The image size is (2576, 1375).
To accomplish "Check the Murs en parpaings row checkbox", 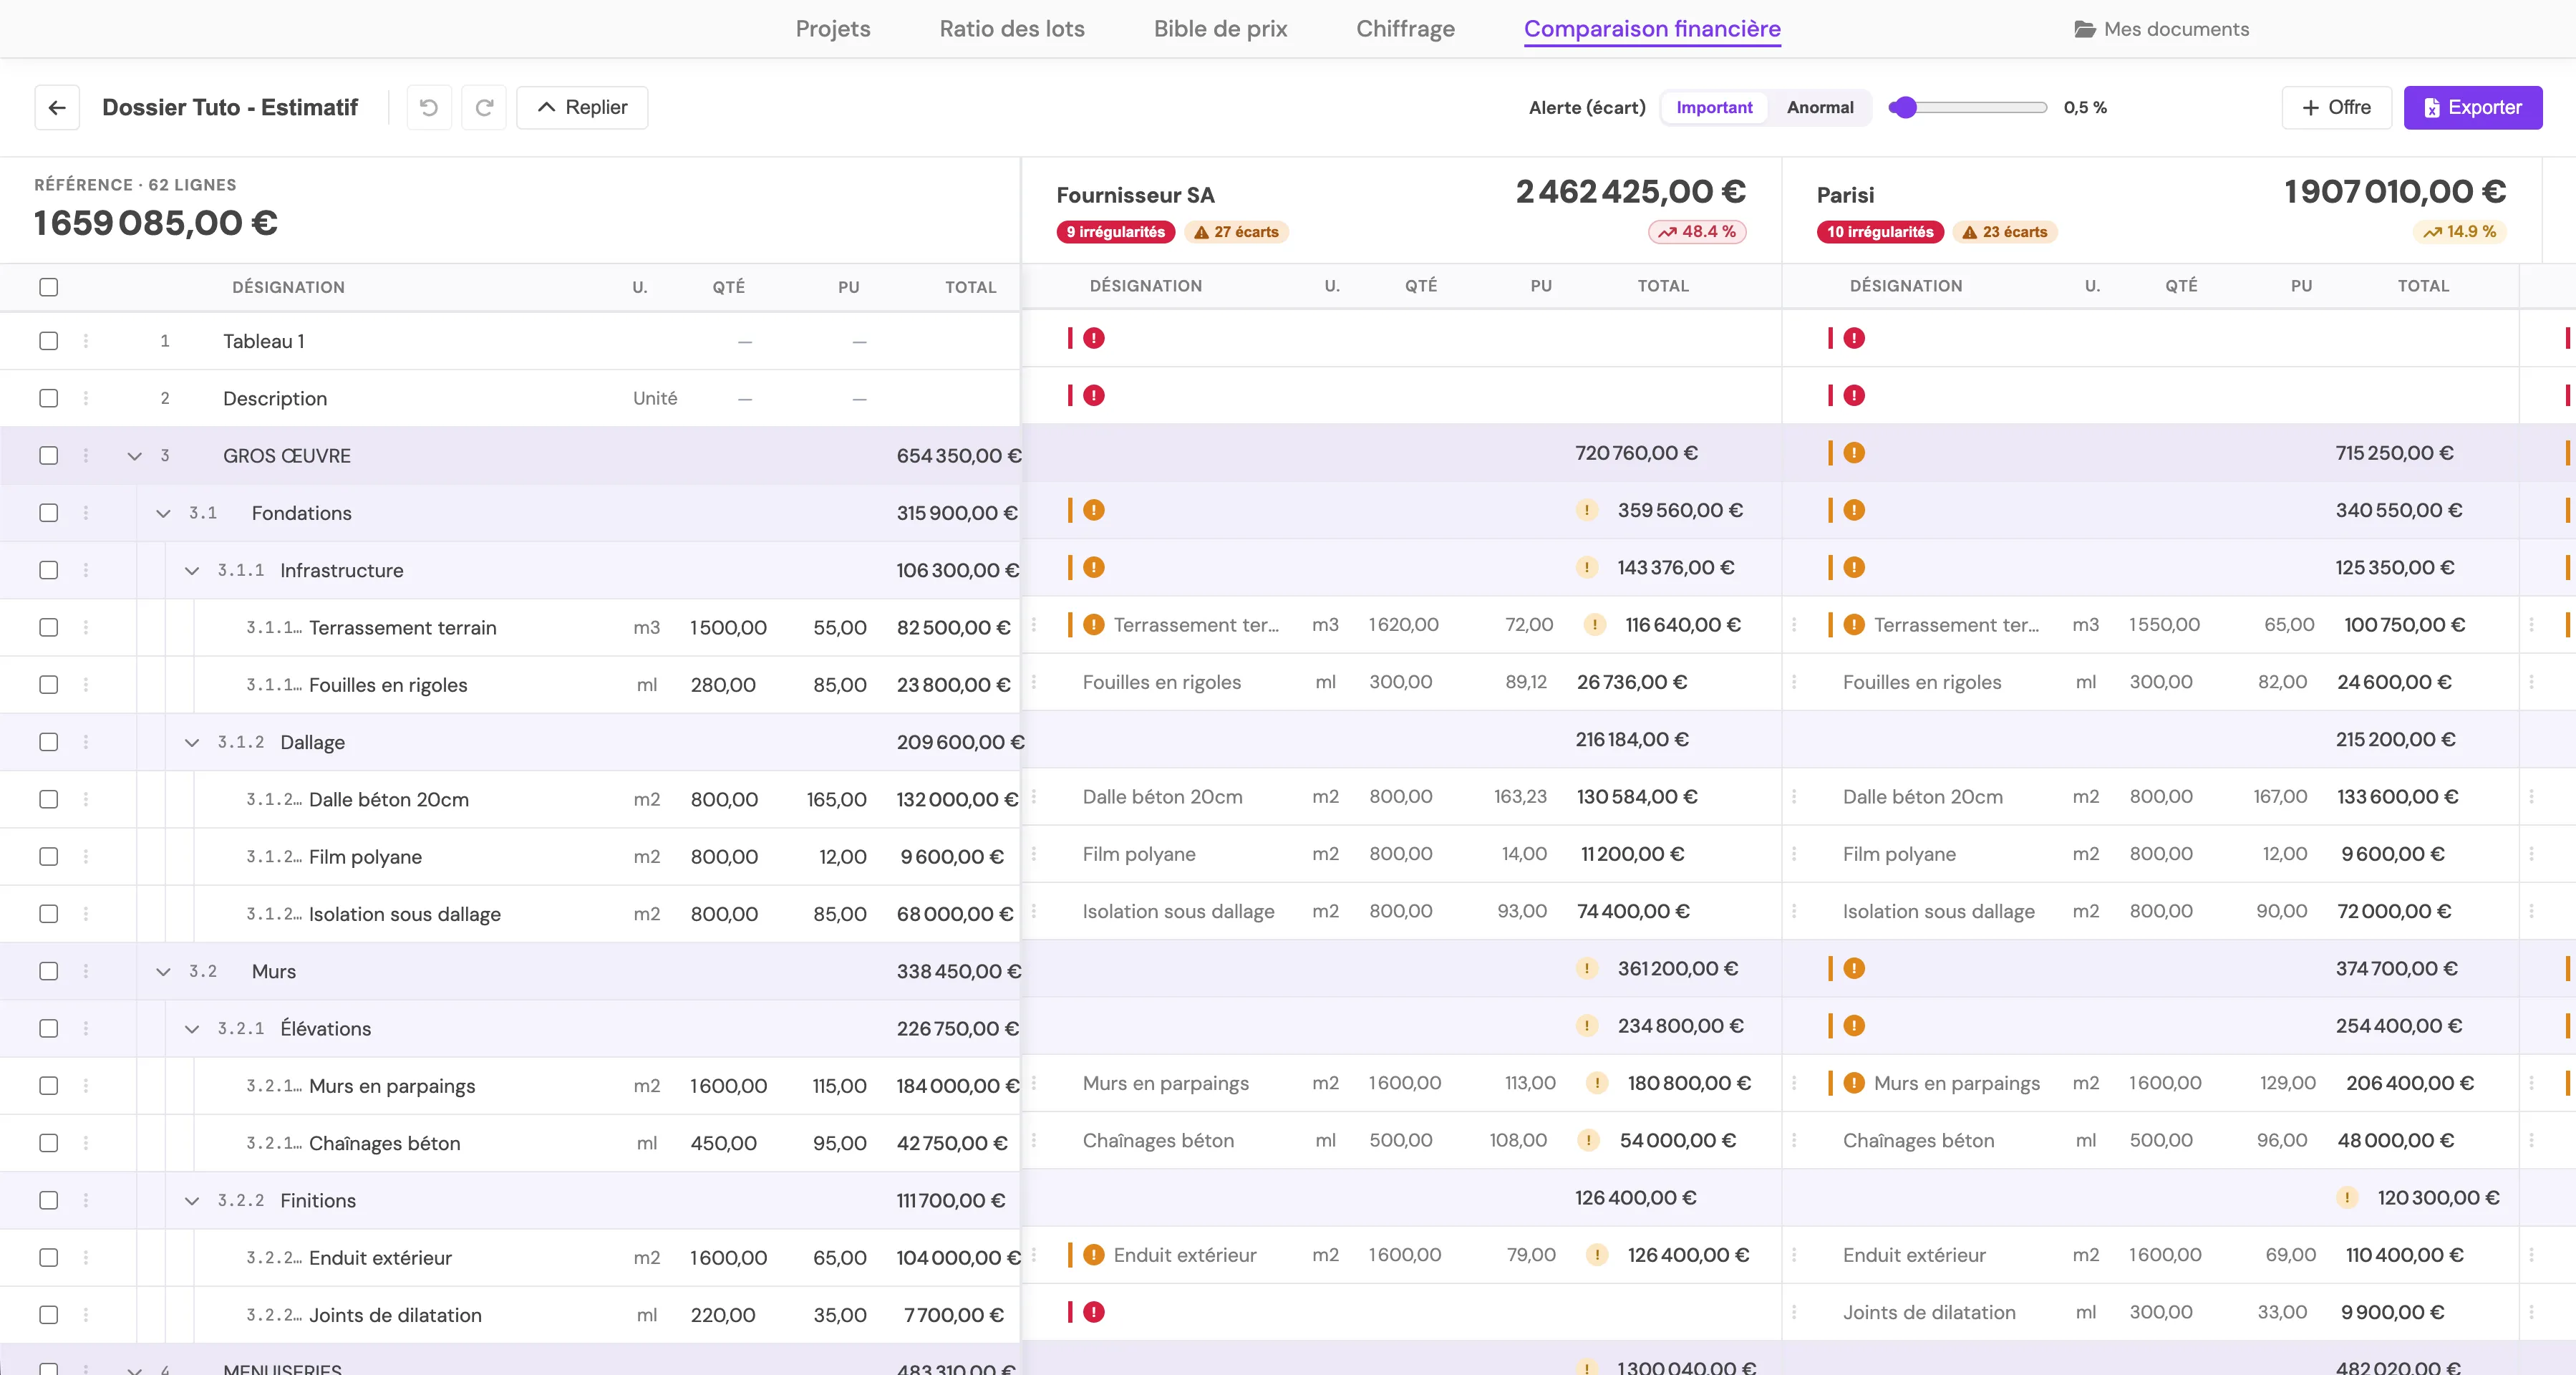I will tap(48, 1086).
